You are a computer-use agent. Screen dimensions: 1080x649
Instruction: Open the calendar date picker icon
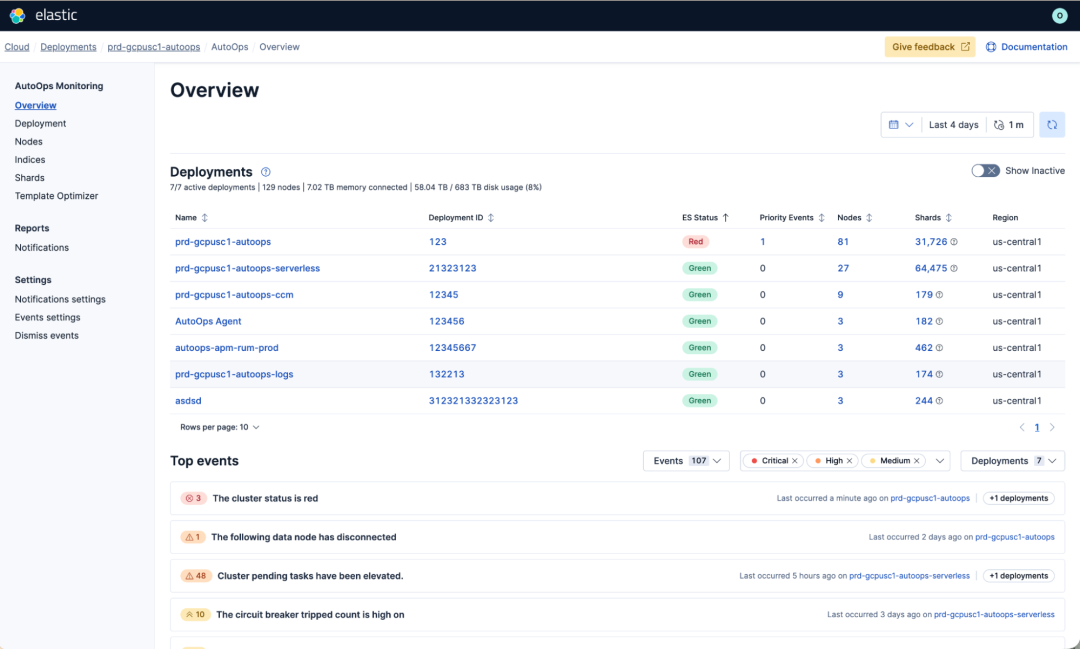pos(893,125)
